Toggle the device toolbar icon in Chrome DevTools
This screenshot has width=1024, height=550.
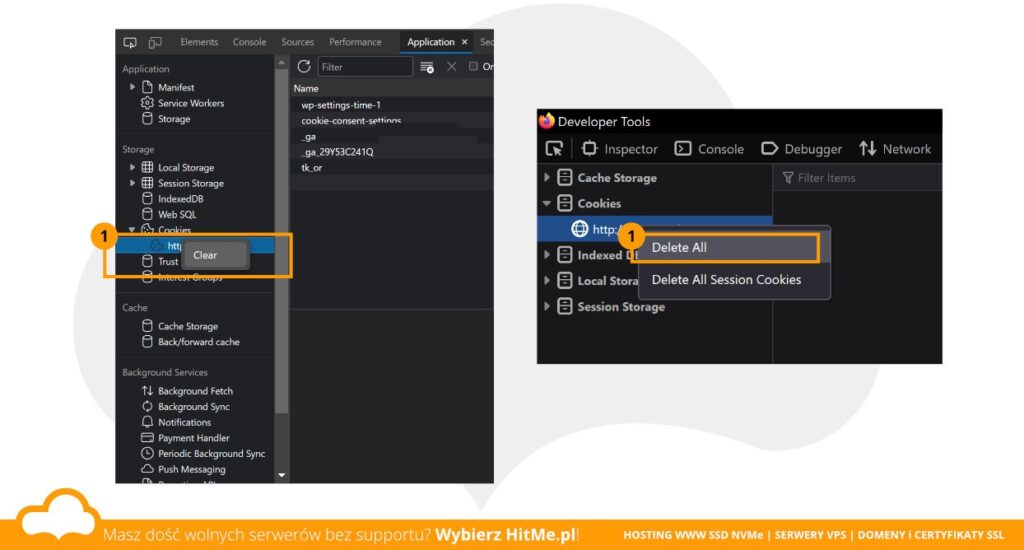pyautogui.click(x=155, y=42)
